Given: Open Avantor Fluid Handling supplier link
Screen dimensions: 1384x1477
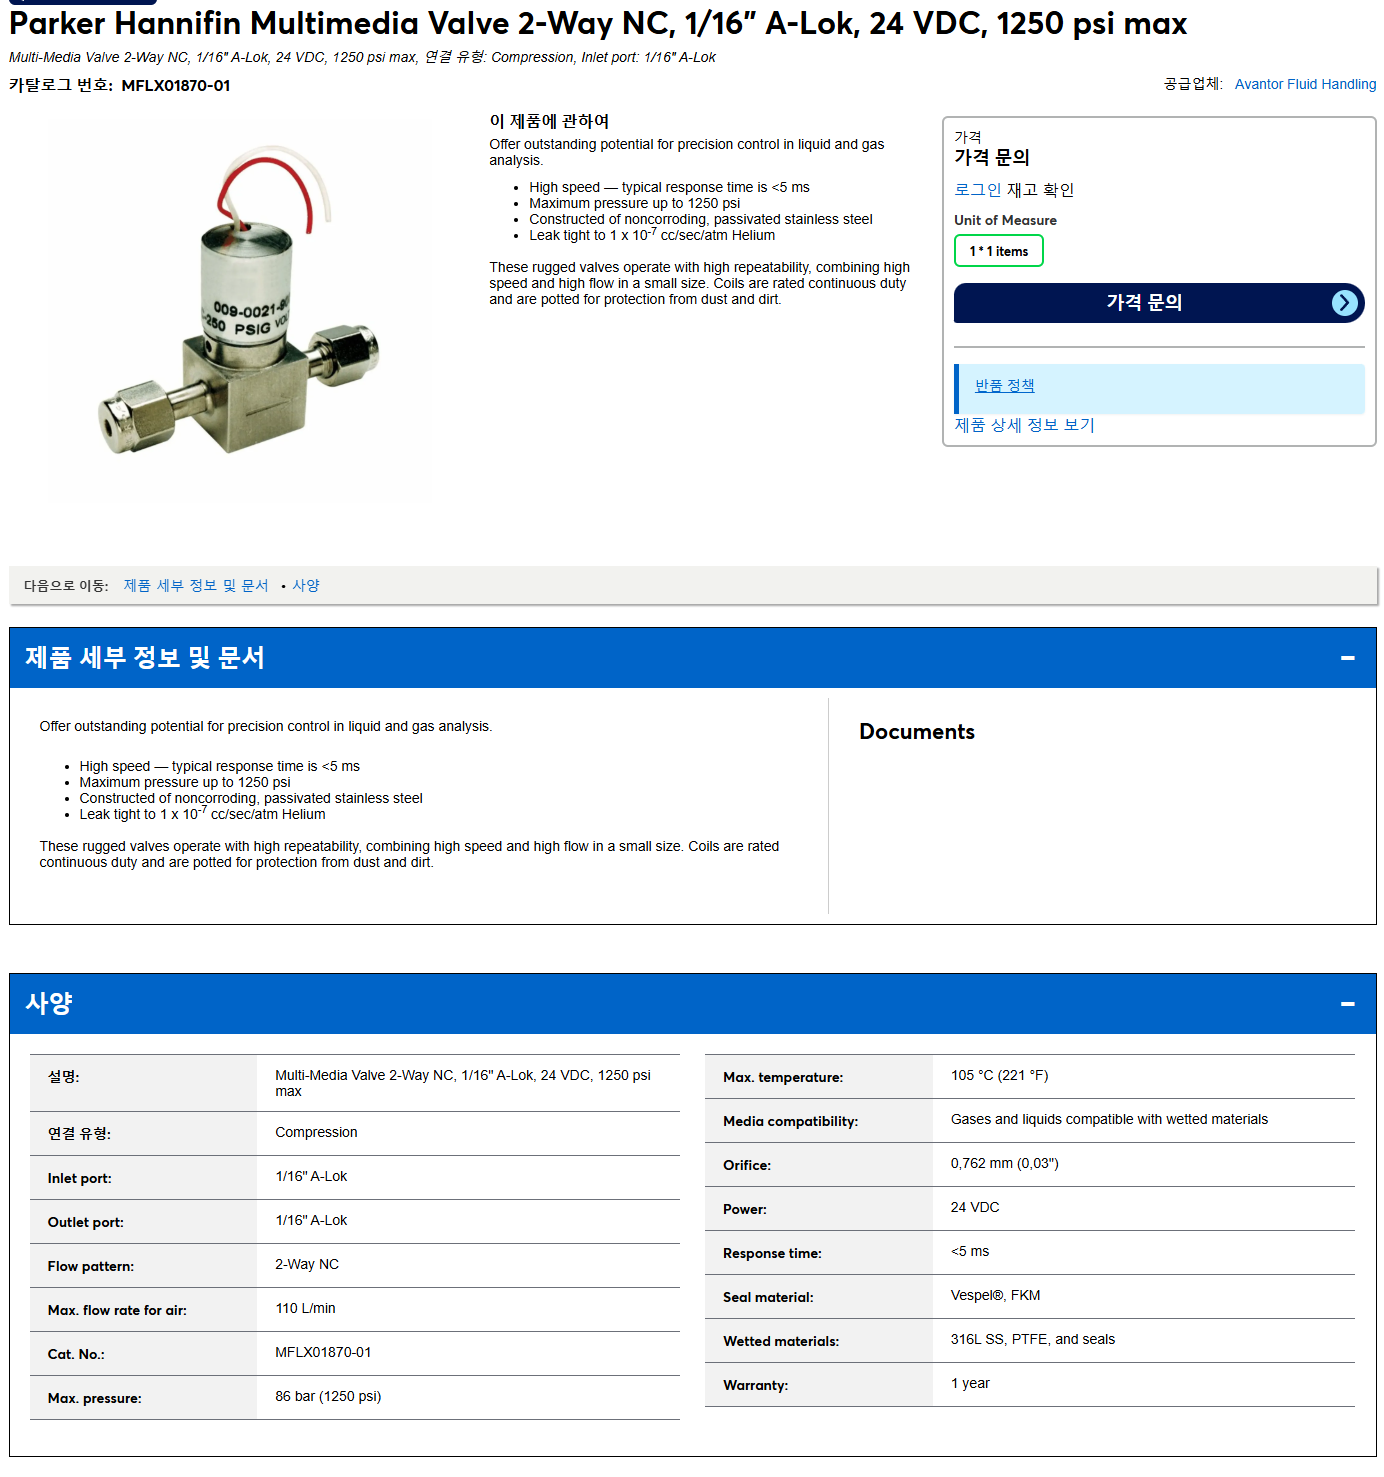Looking at the screenshot, I should click(x=1305, y=84).
